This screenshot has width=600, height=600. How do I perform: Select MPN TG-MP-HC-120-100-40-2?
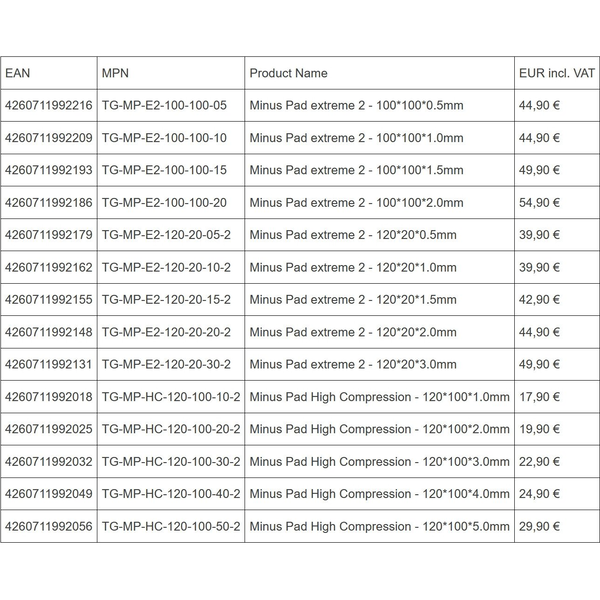[x=171, y=494]
